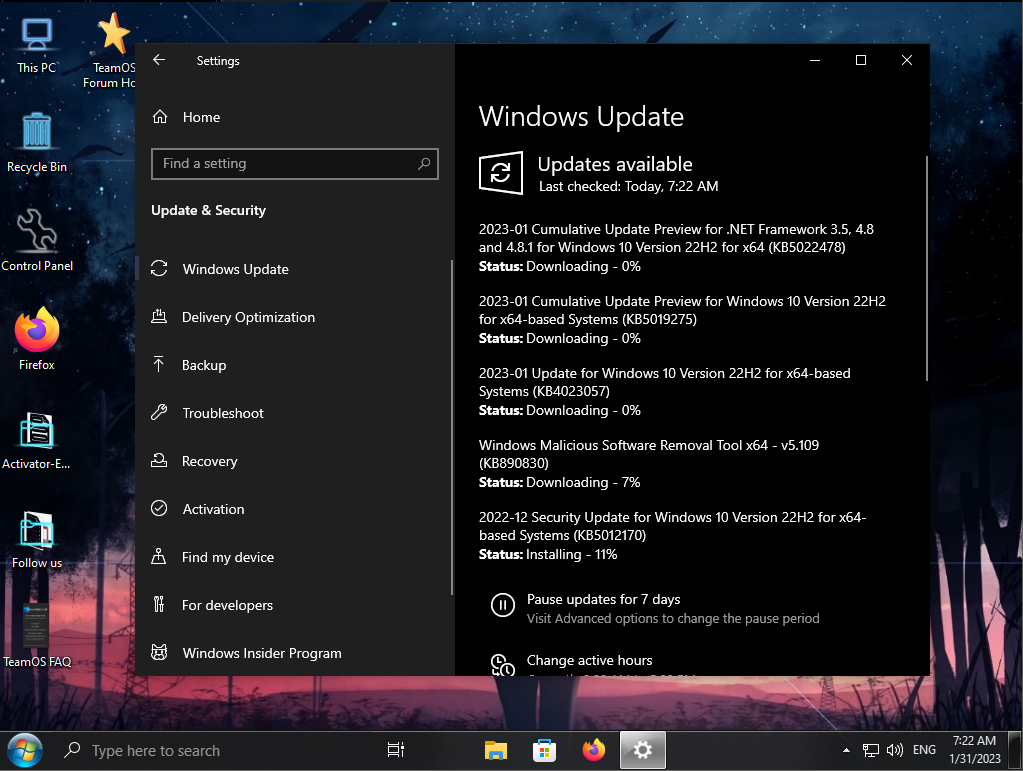Click the Find my device person icon
Screen dimensions: 1023x771
[159, 556]
